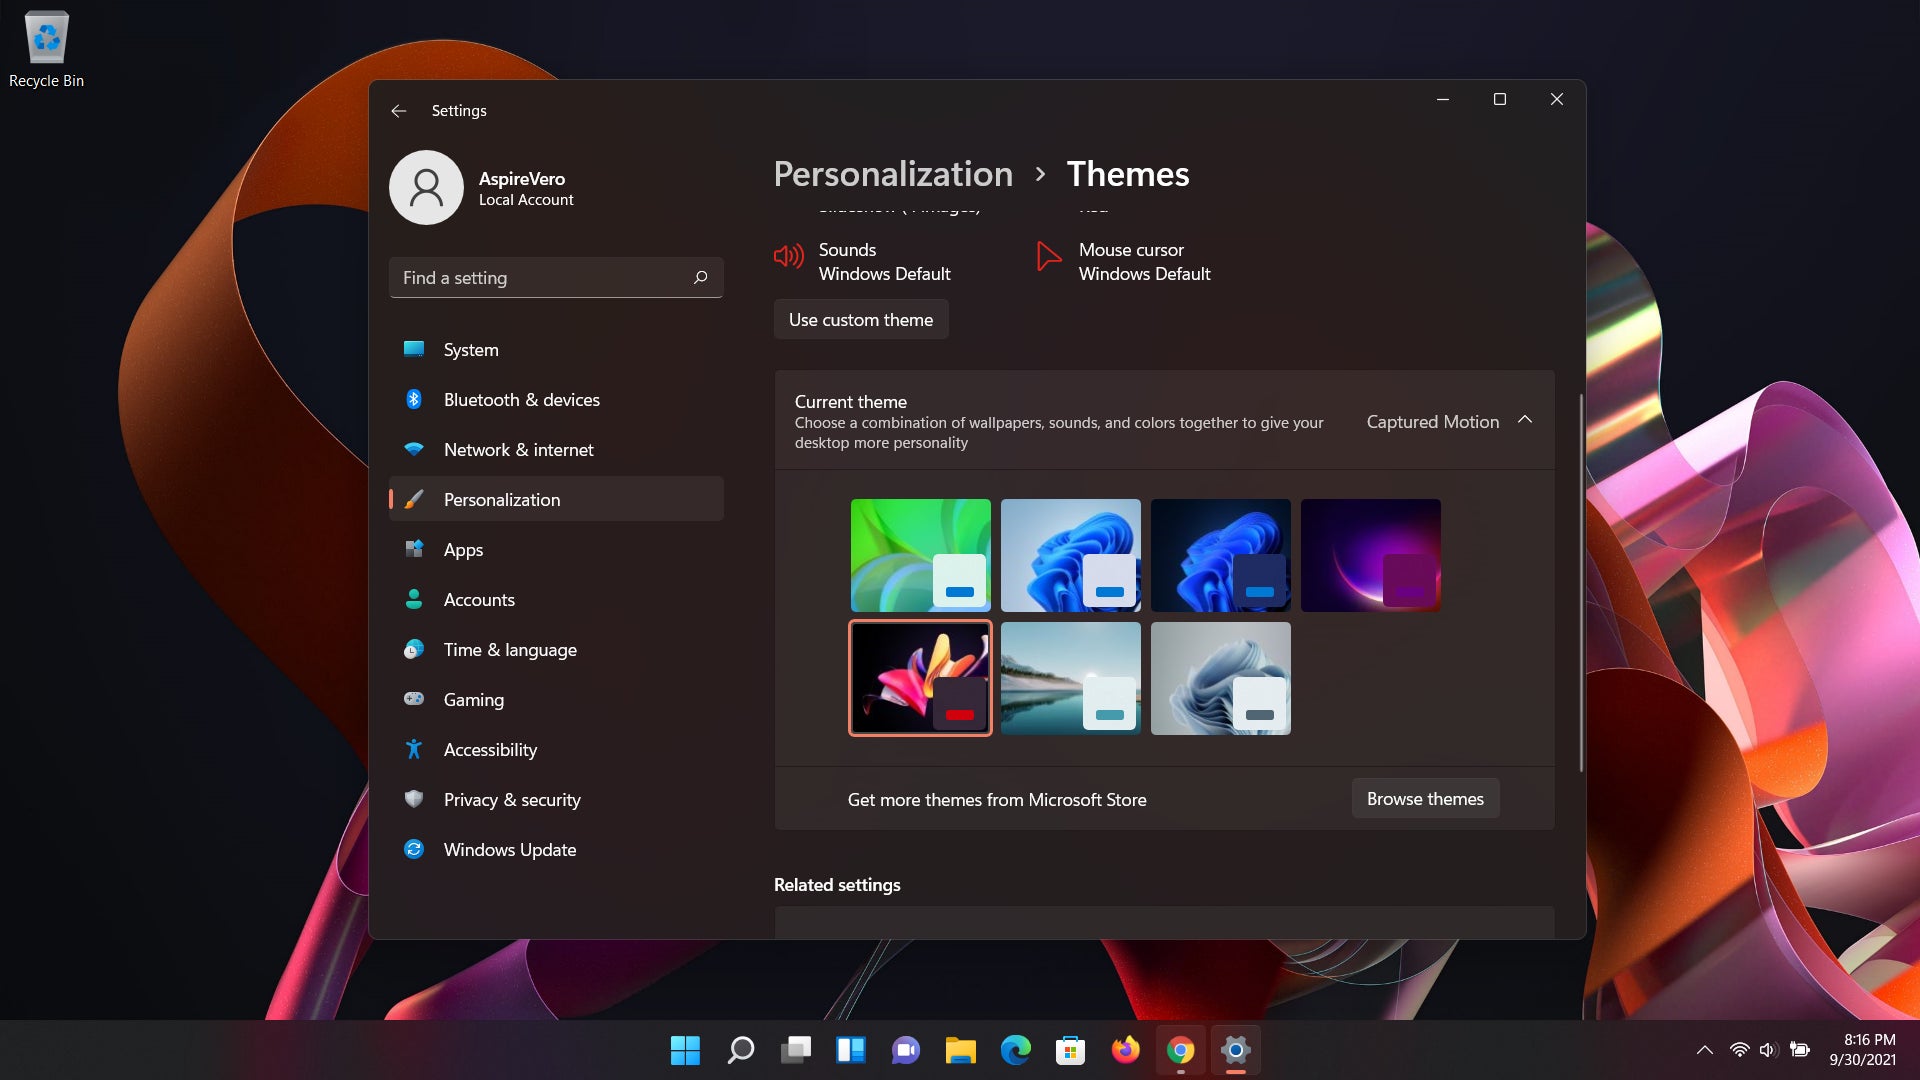Open the System settings page
This screenshot has height=1080, width=1920.
click(x=556, y=349)
